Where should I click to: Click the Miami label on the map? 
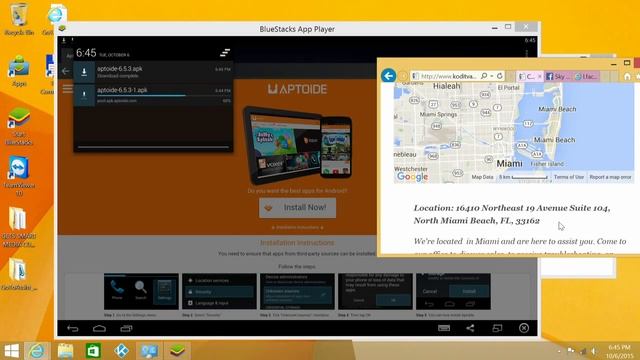click(x=509, y=163)
